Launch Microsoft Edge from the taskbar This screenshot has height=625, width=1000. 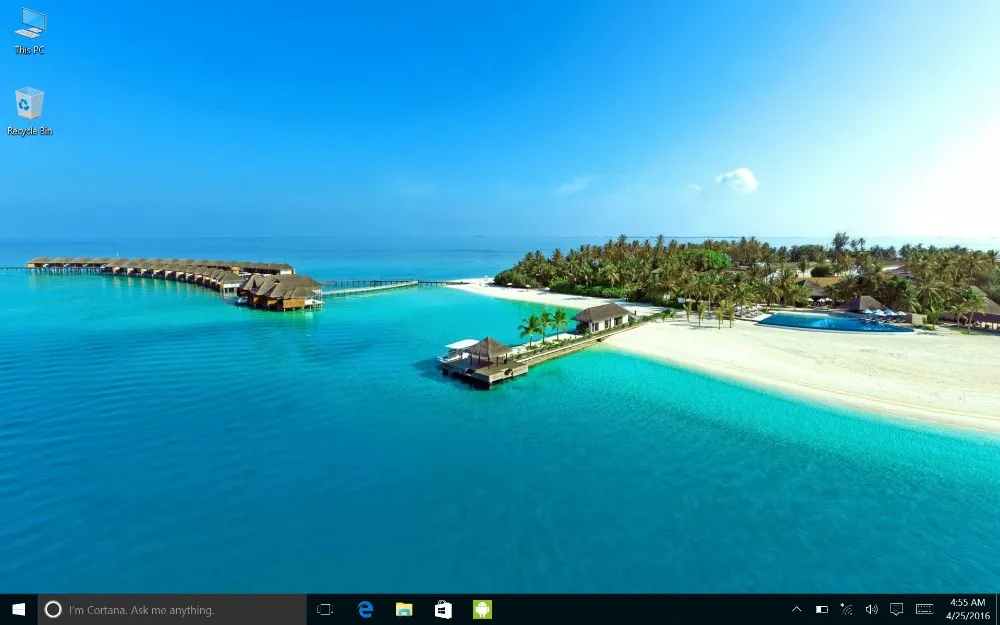(365, 610)
